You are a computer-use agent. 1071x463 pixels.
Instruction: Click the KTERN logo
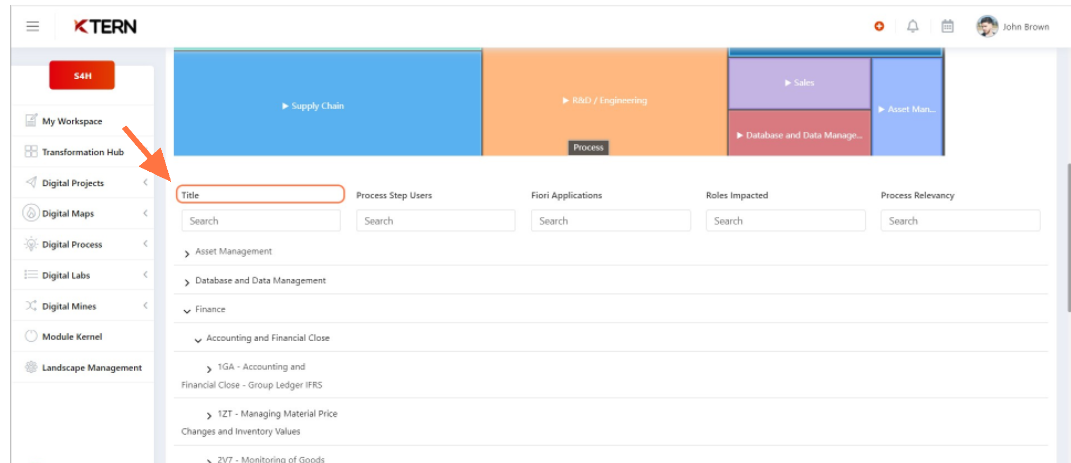tap(105, 26)
